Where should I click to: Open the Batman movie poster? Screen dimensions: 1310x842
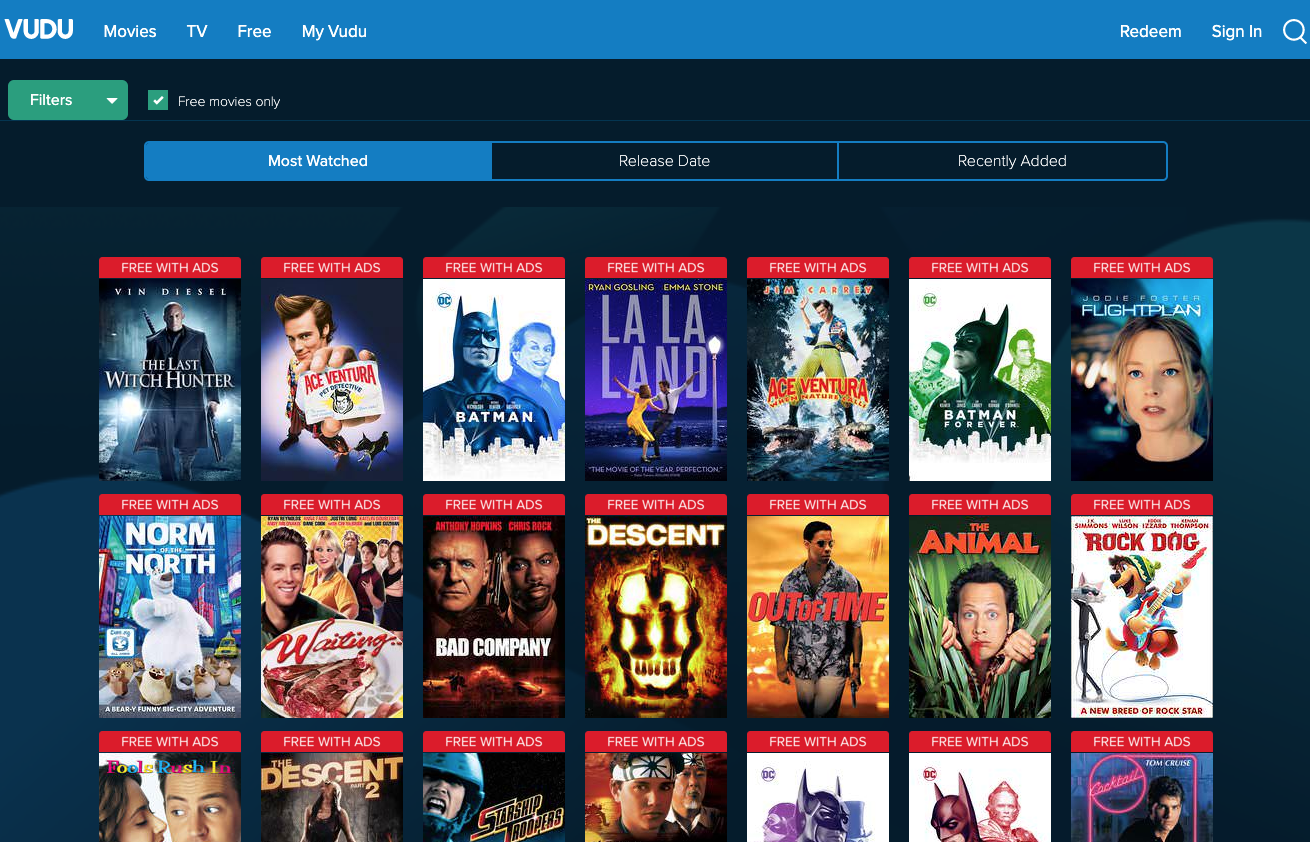[494, 380]
